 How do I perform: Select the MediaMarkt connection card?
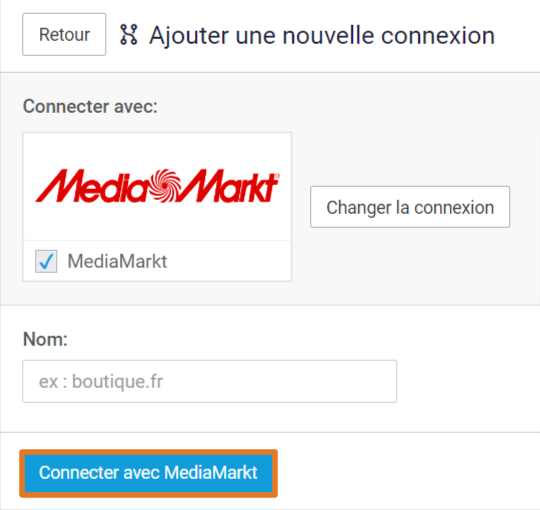[x=157, y=207]
